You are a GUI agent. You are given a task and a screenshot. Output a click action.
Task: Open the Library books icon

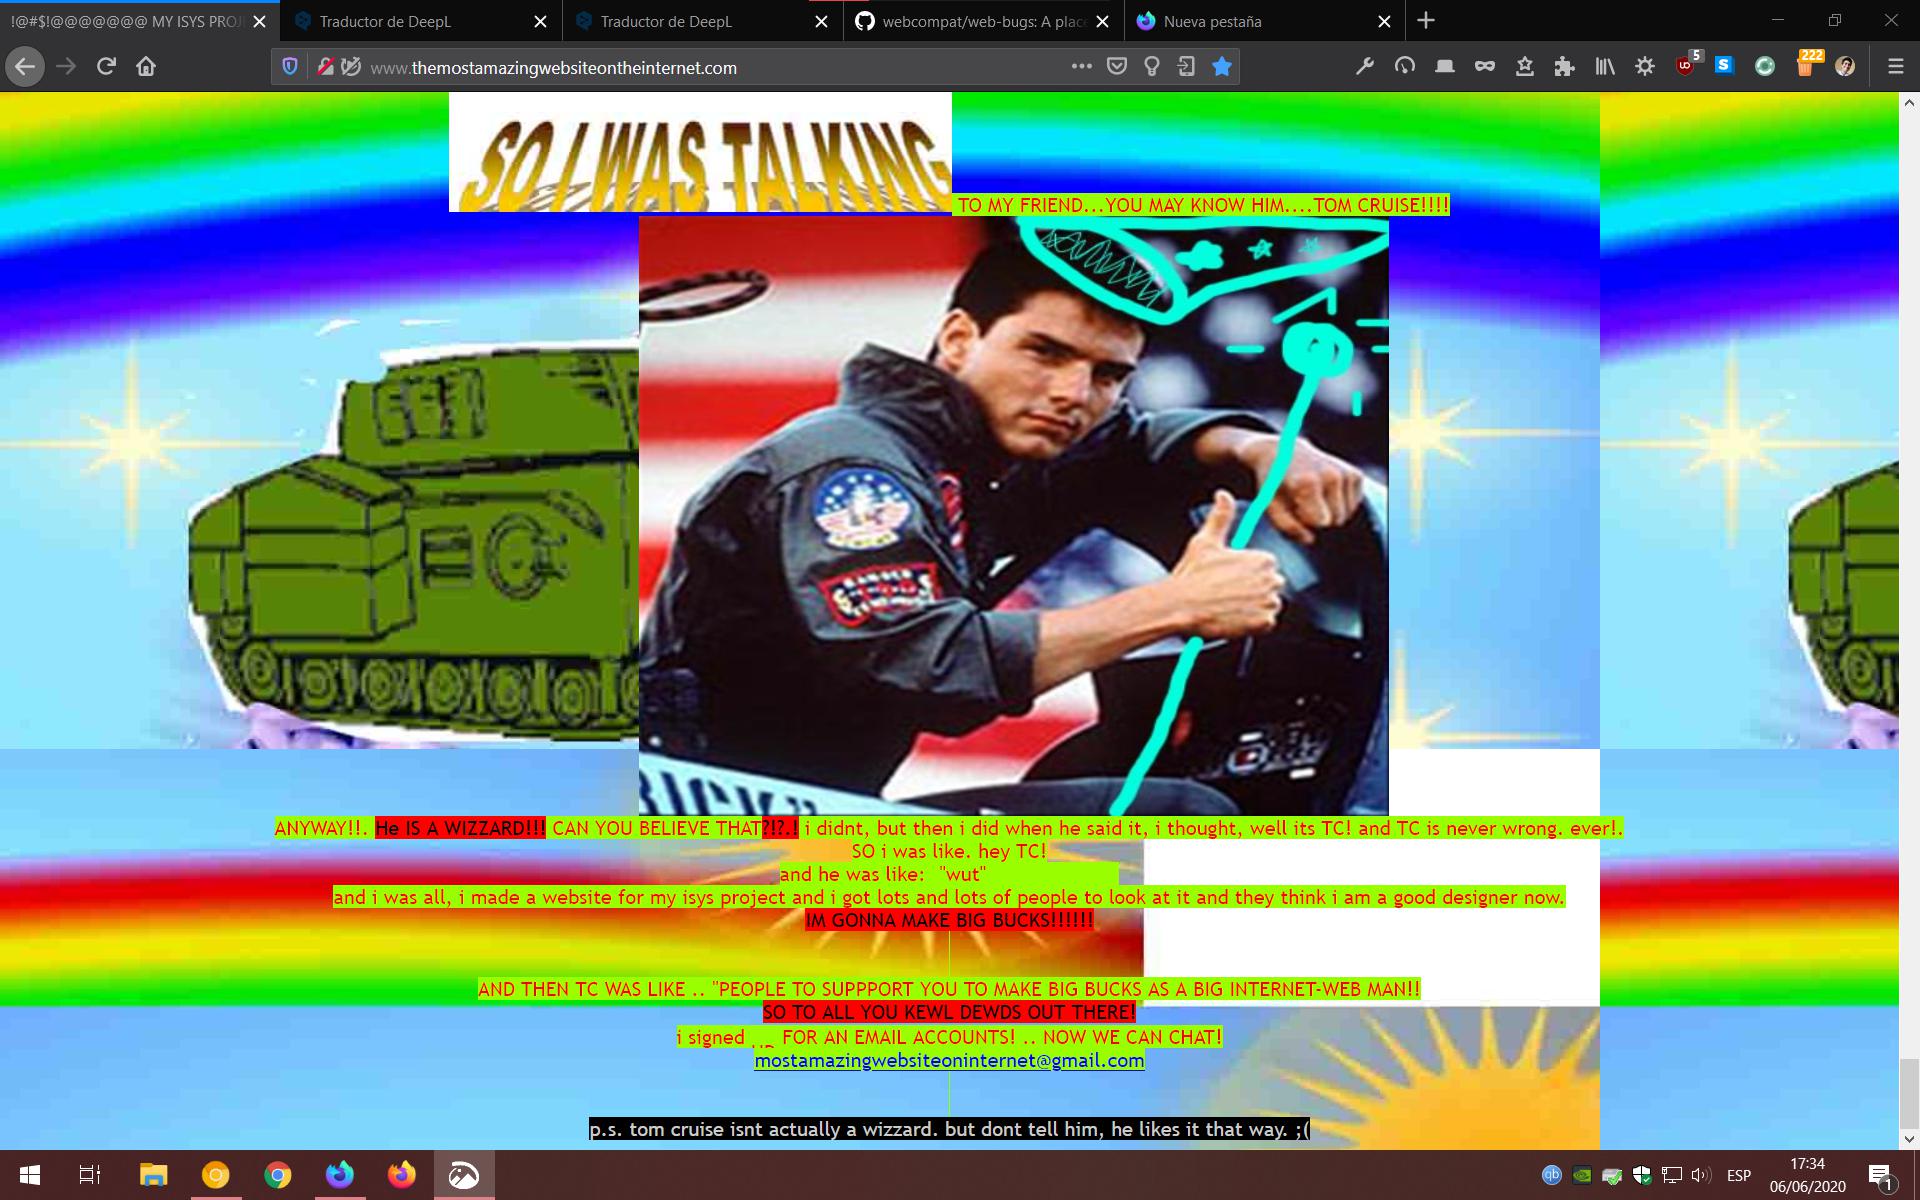[1605, 67]
